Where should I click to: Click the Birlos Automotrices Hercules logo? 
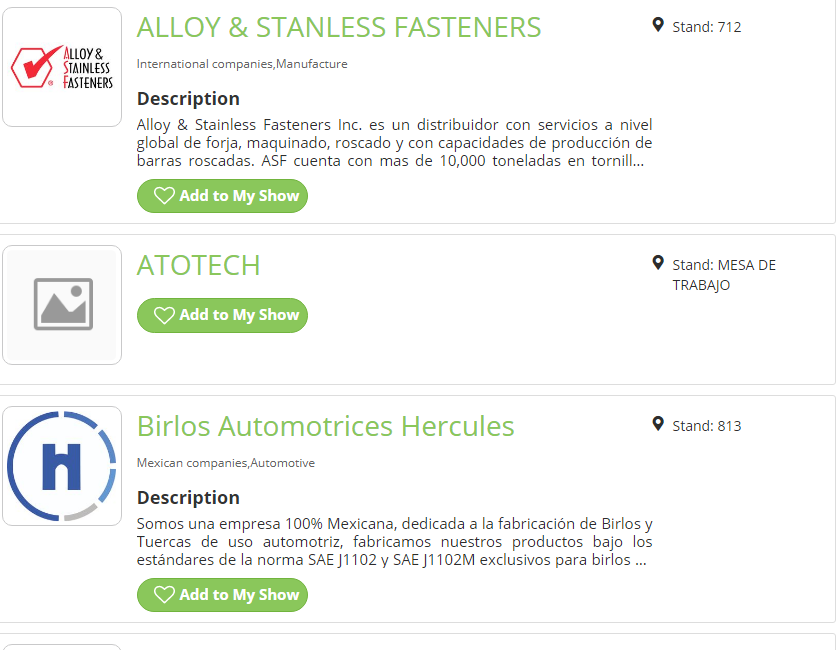[x=62, y=465]
